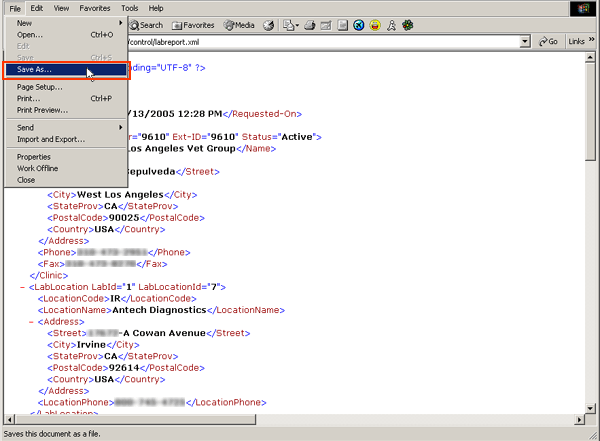Collapse the LabLocation XML node
This screenshot has height=441, width=600.
tap(22, 287)
